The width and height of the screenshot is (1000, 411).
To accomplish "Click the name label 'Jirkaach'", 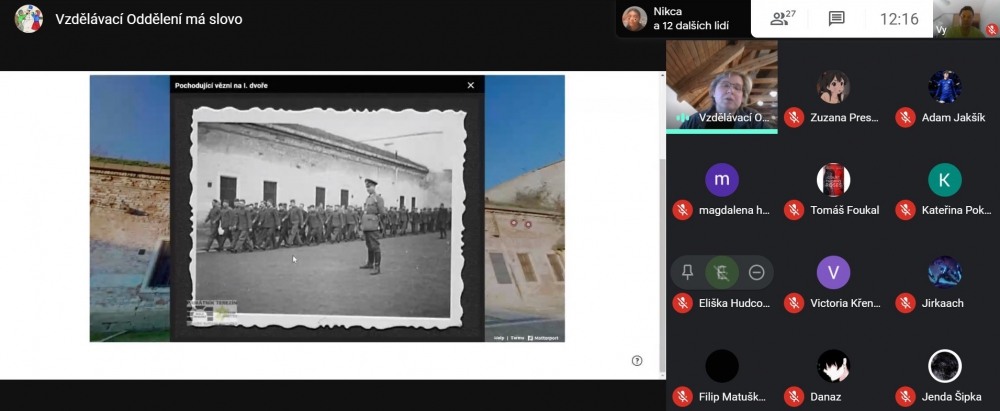I will pyautogui.click(x=943, y=303).
